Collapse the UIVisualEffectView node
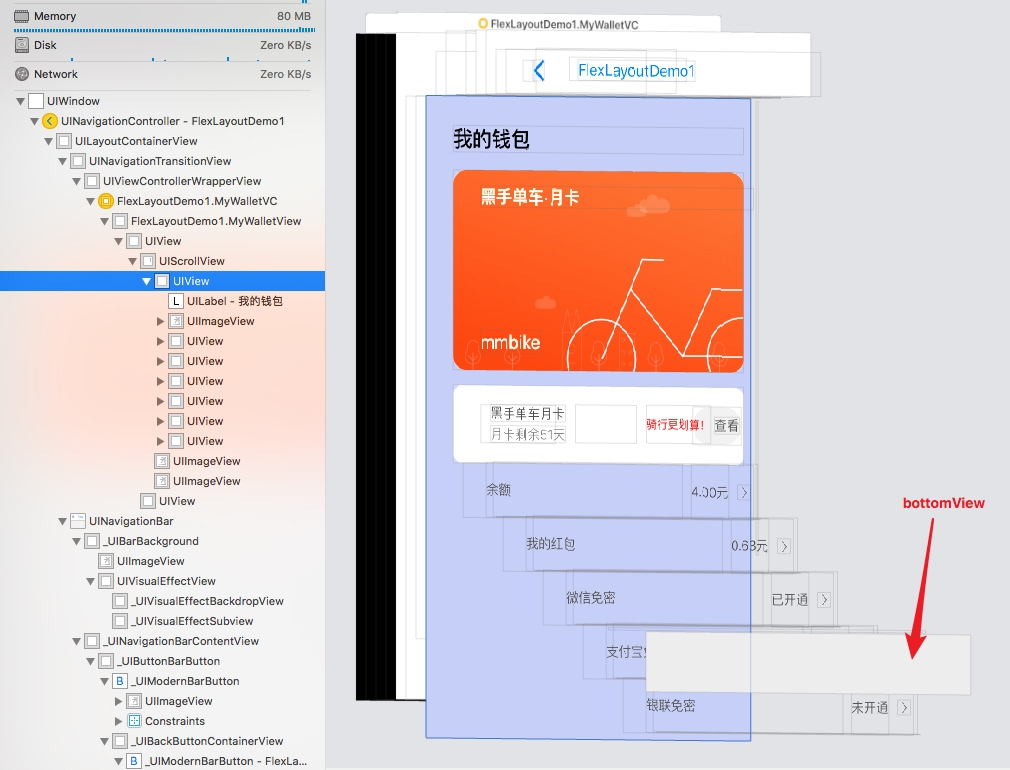The width and height of the screenshot is (1010, 770). coord(90,581)
